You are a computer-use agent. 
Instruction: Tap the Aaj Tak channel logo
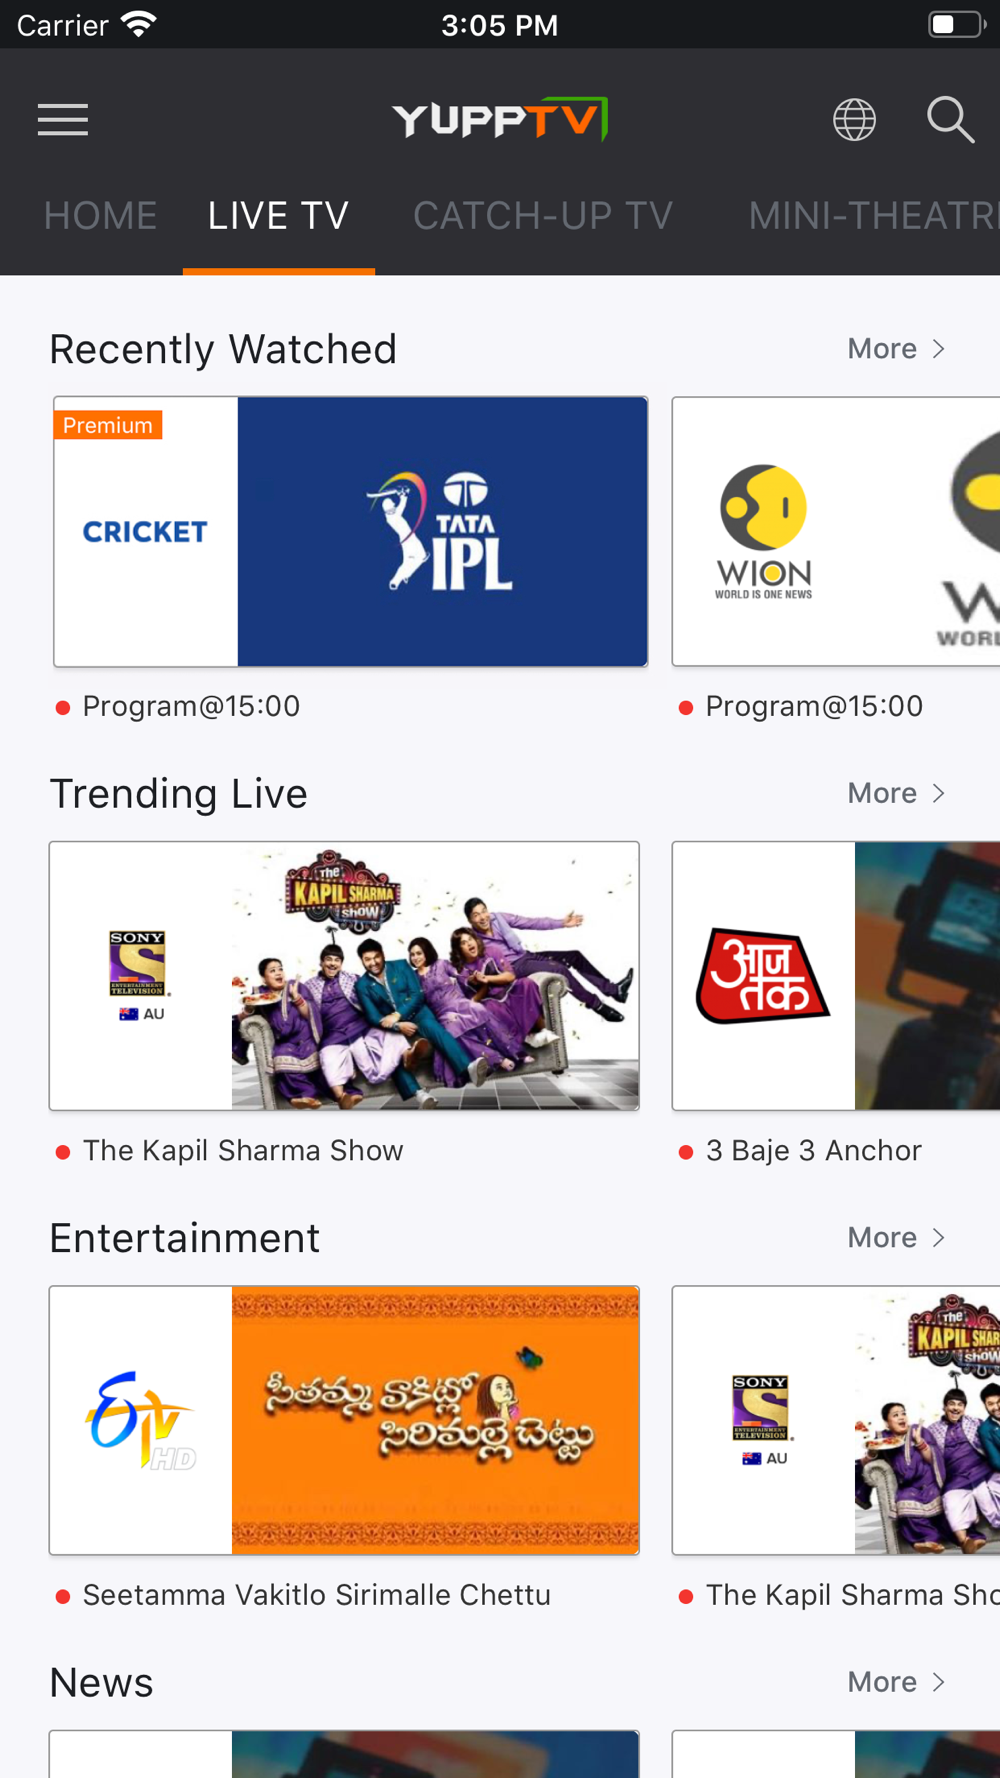pos(763,976)
